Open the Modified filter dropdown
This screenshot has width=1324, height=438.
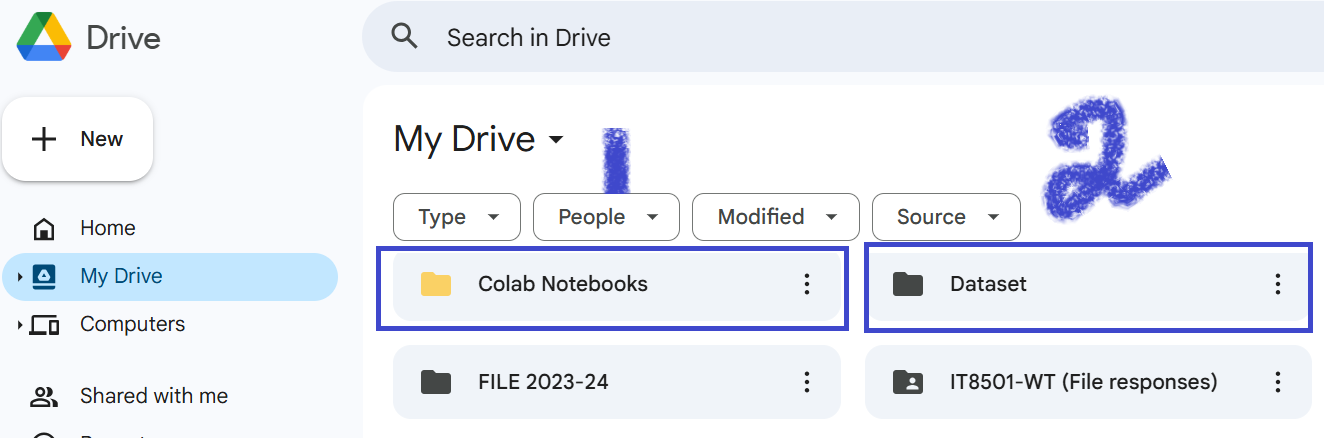pyautogui.click(x=776, y=217)
